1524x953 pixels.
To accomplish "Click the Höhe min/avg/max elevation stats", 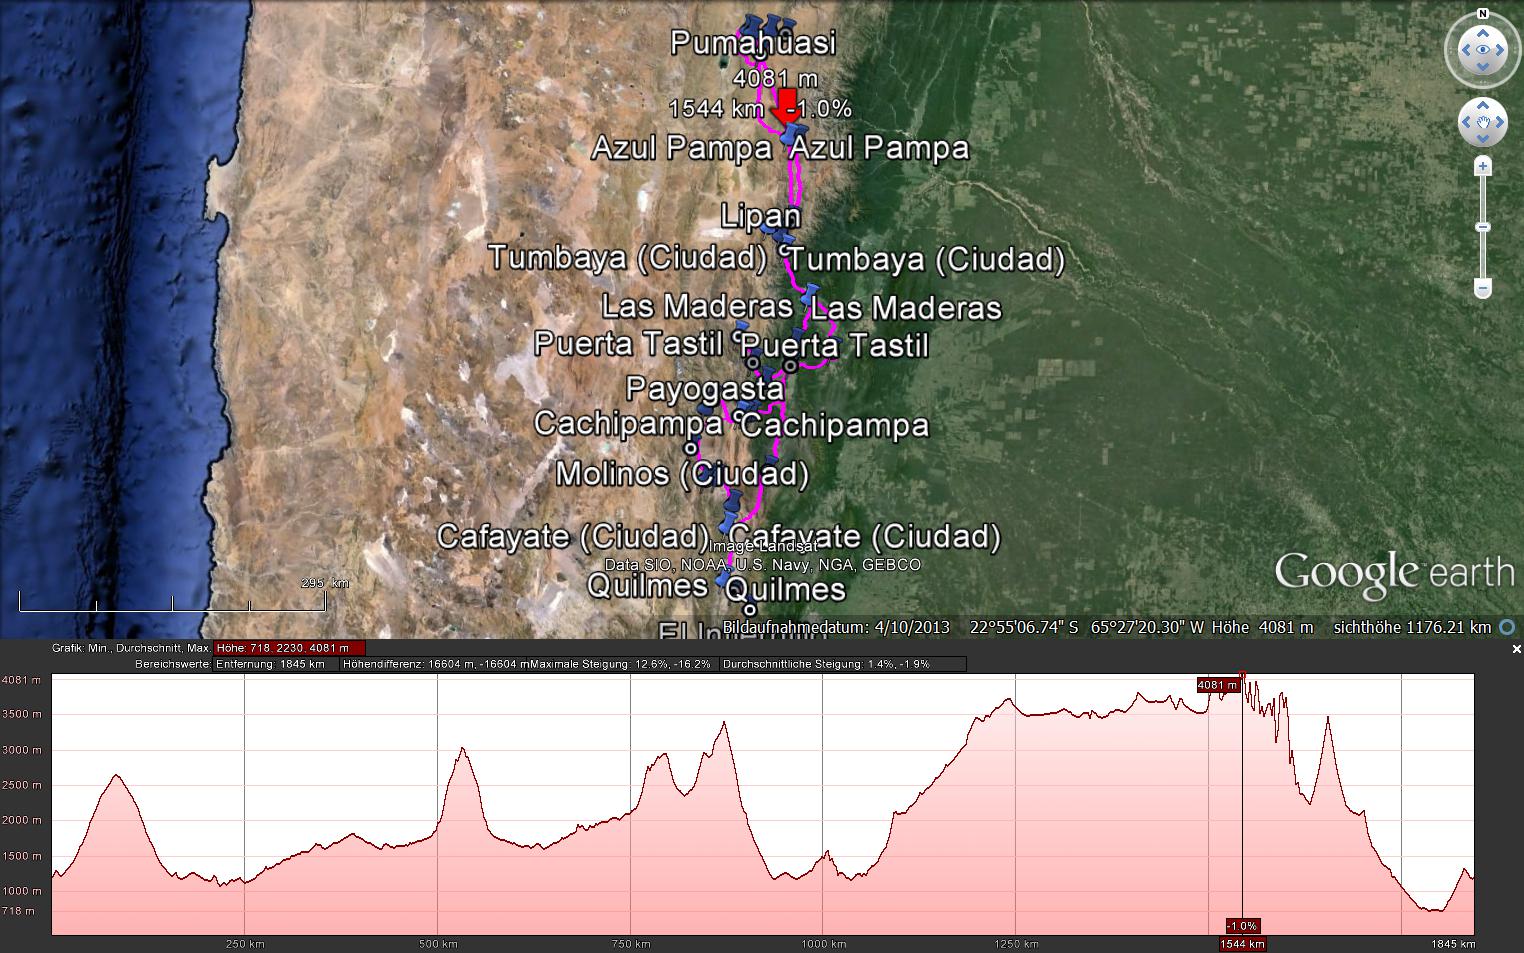I will coord(288,648).
